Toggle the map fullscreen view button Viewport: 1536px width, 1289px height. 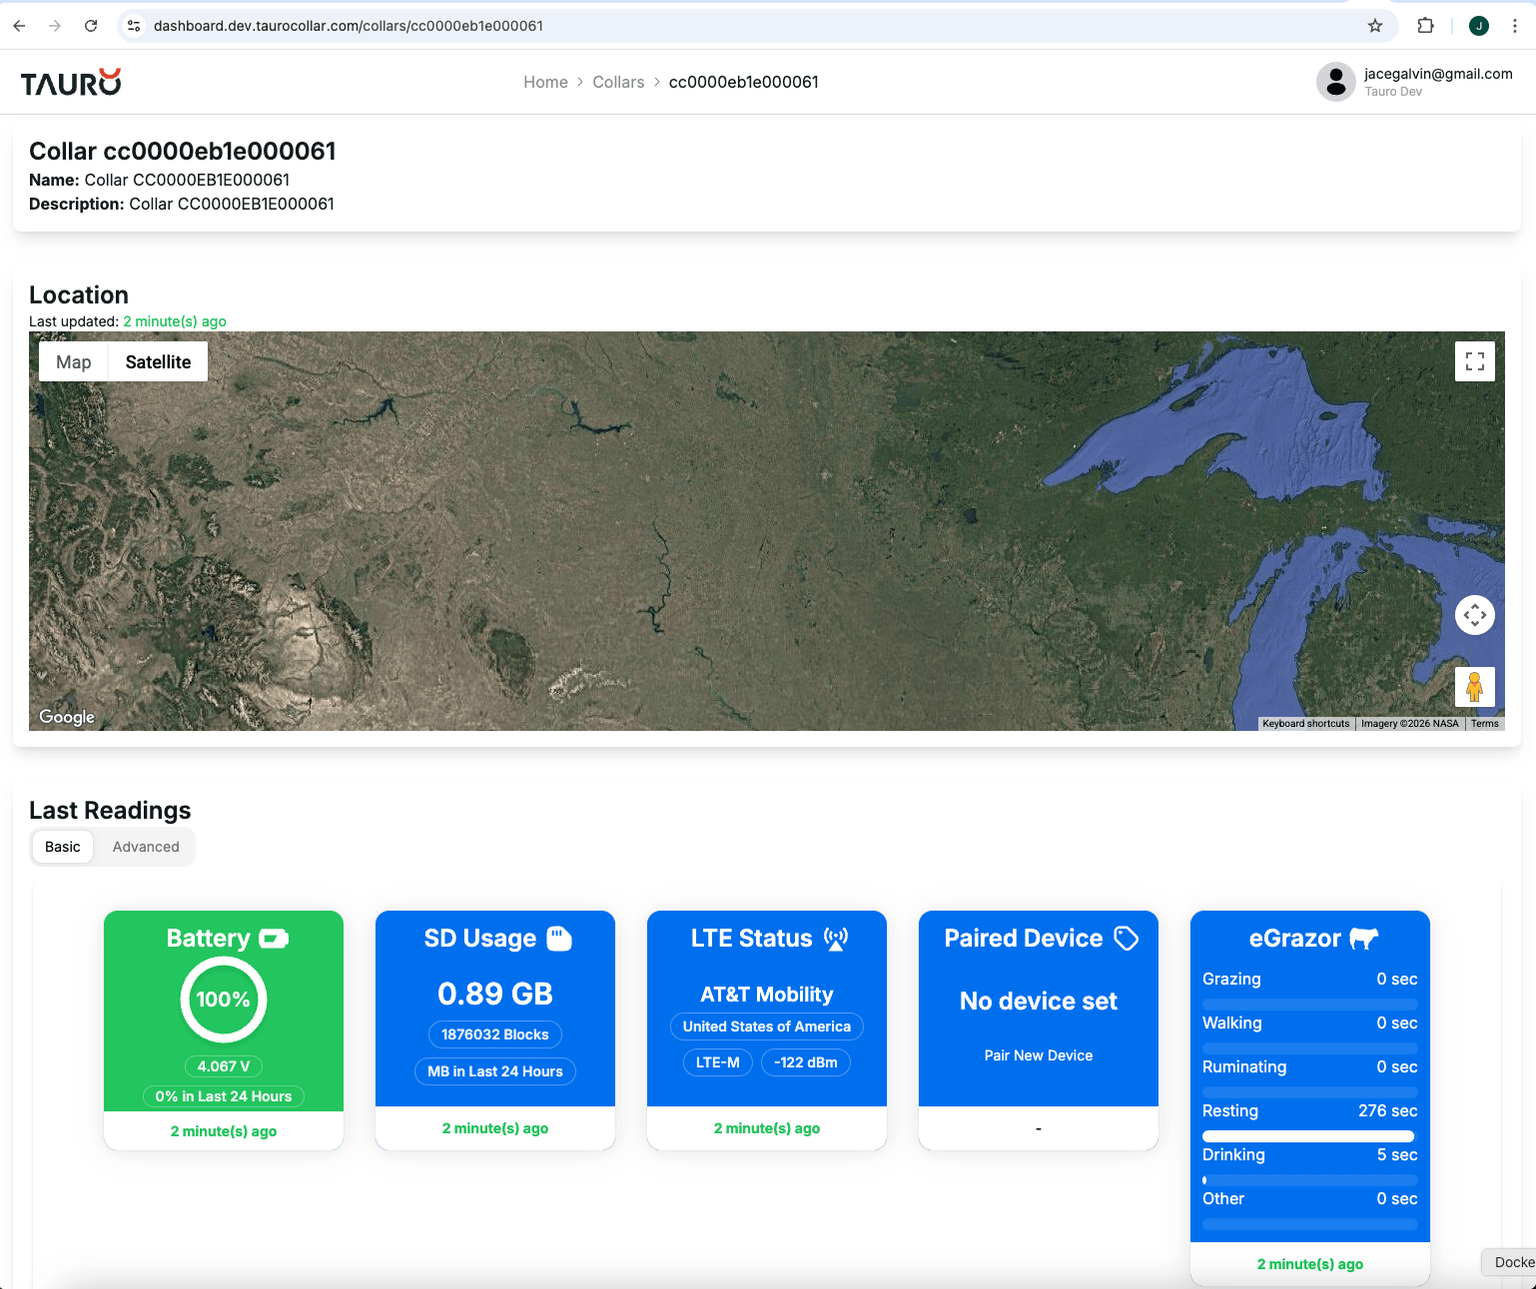point(1474,362)
